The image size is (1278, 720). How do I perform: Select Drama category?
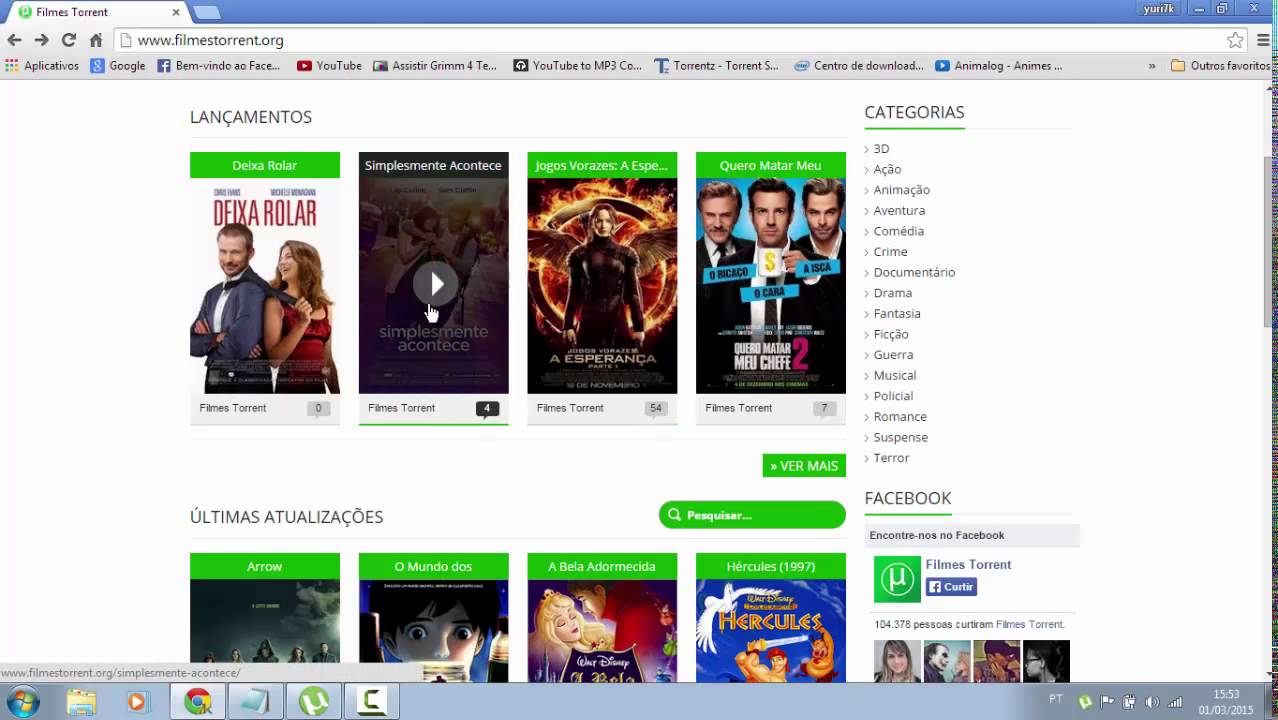coord(892,293)
